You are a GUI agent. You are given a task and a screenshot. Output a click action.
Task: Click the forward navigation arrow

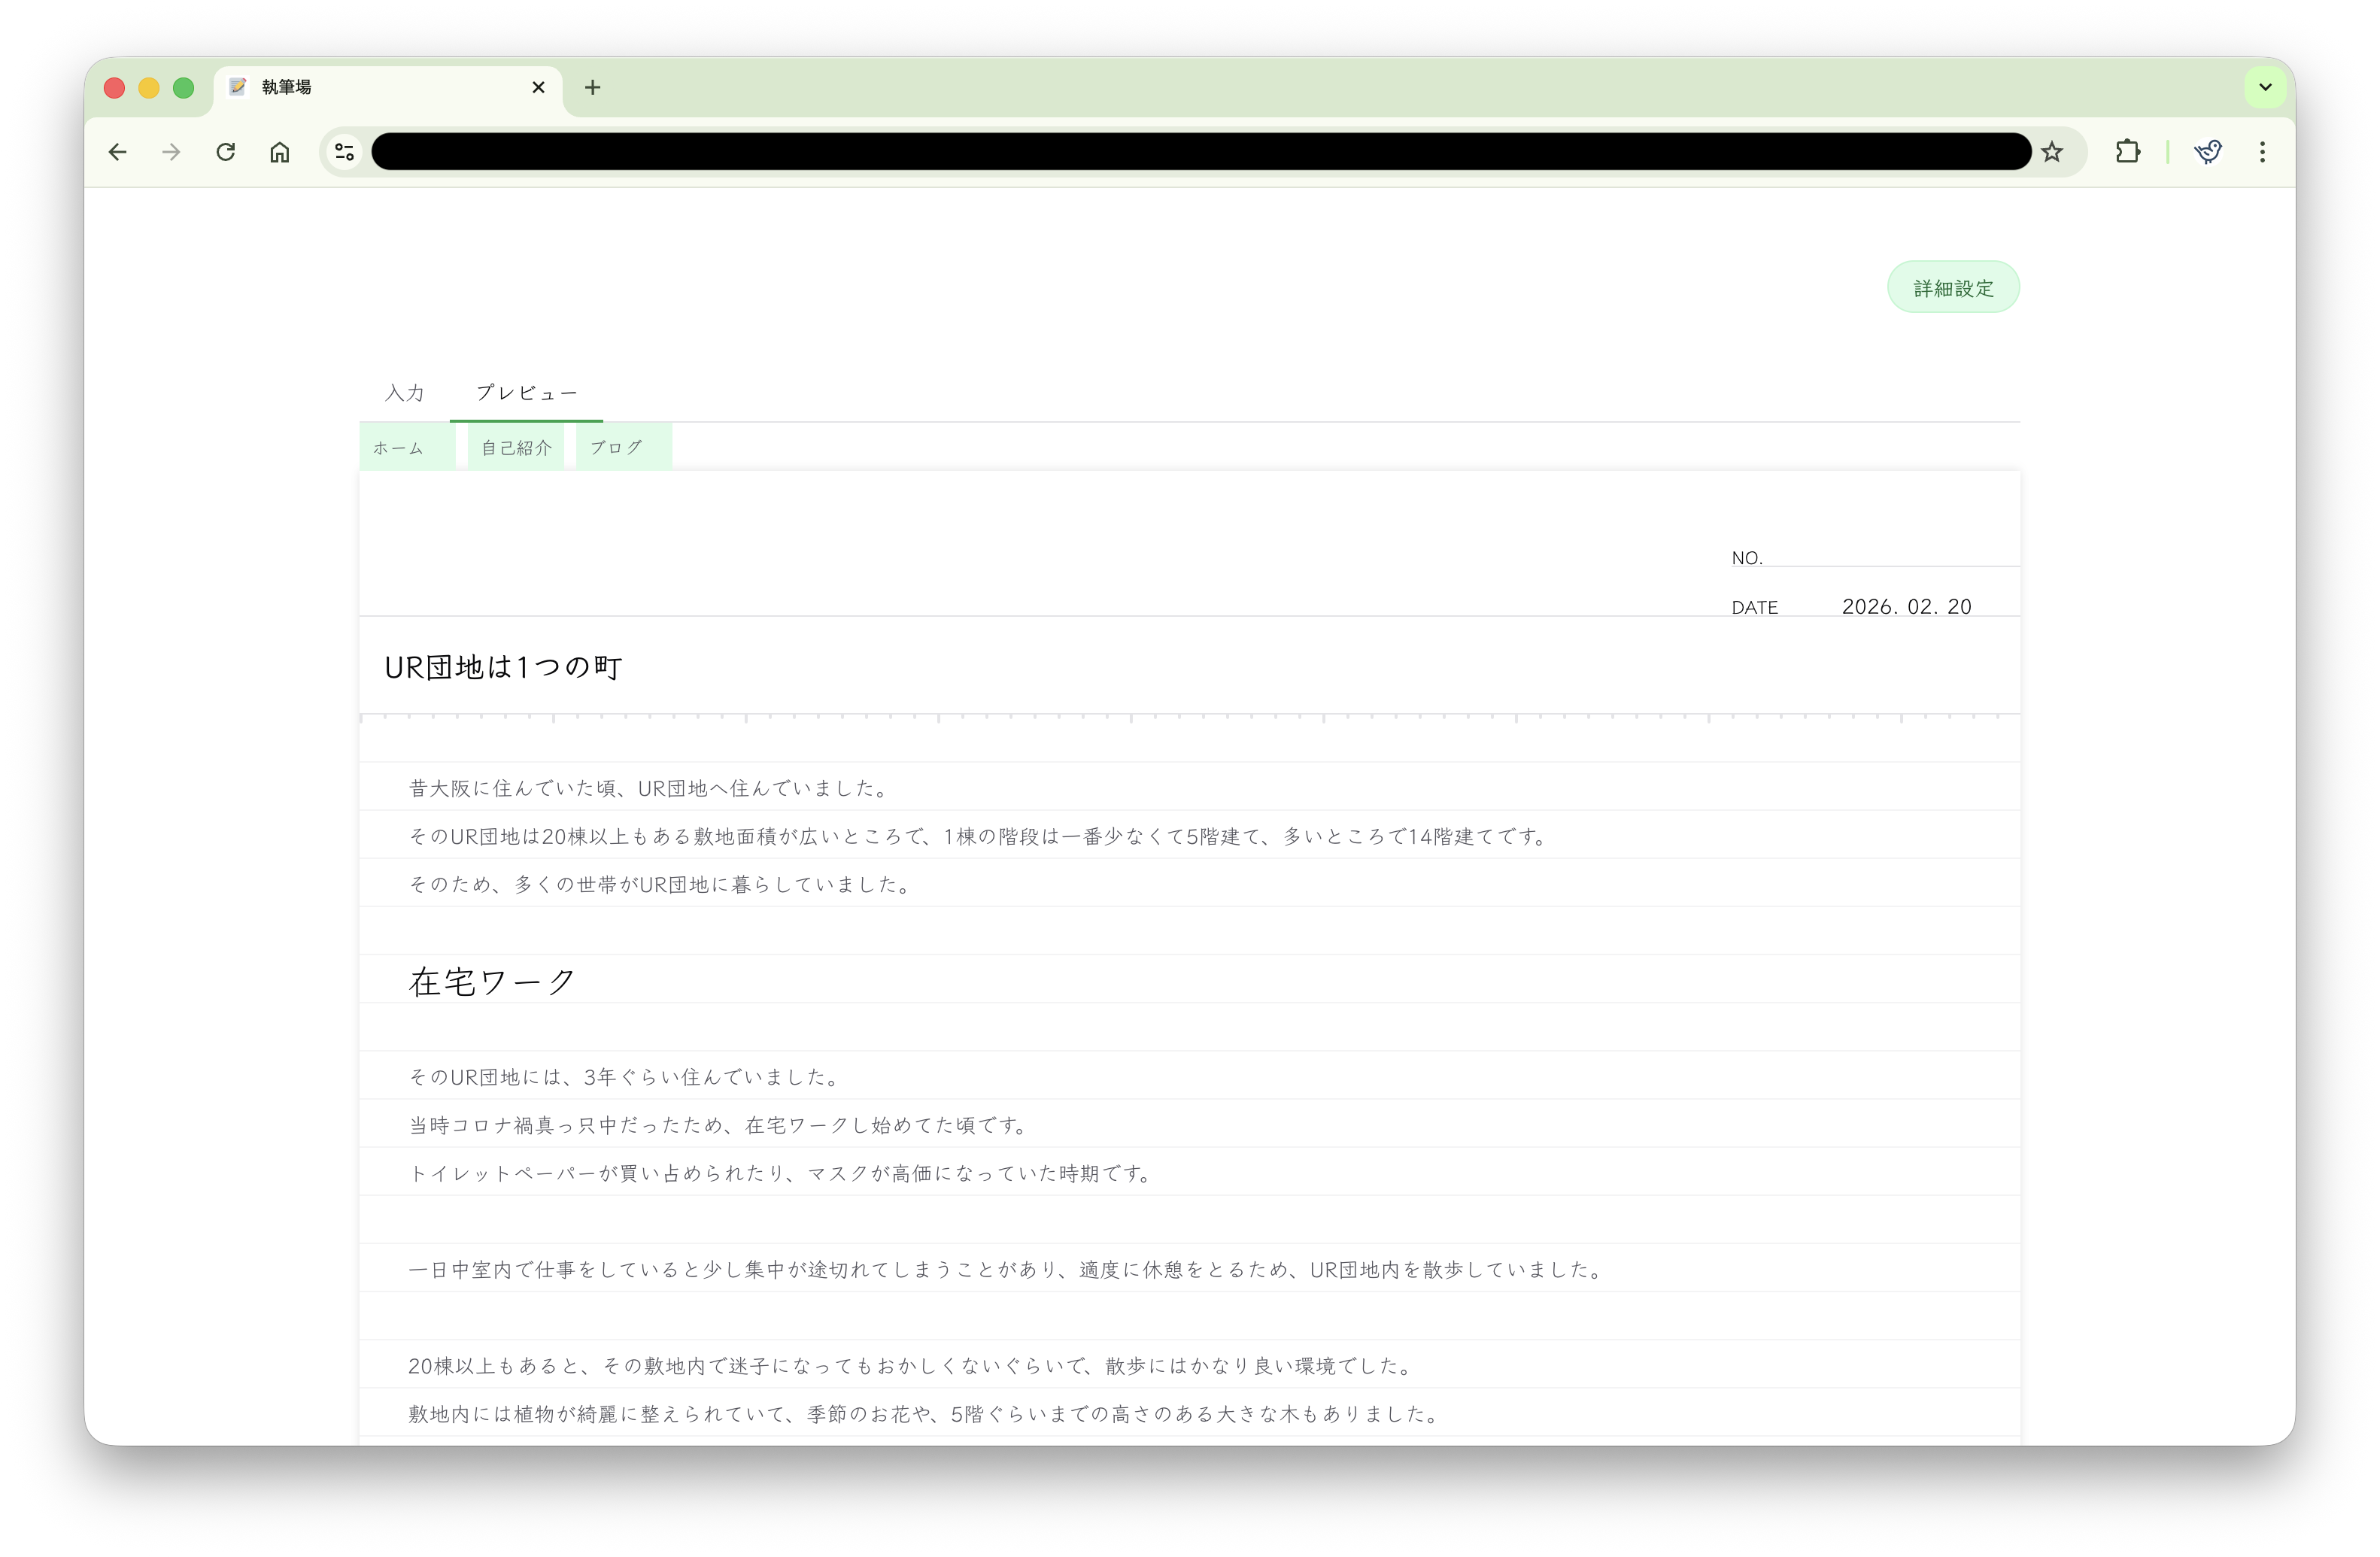point(171,152)
